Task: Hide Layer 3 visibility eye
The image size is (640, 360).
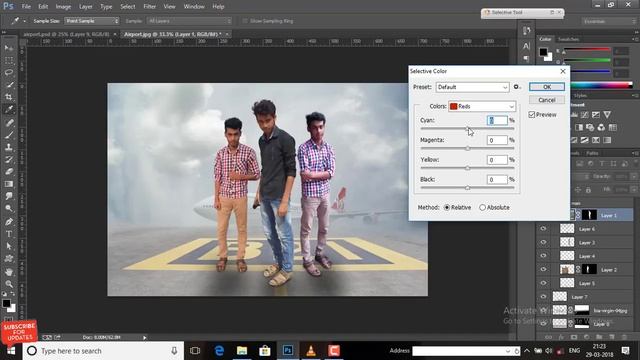Action: click(x=543, y=242)
